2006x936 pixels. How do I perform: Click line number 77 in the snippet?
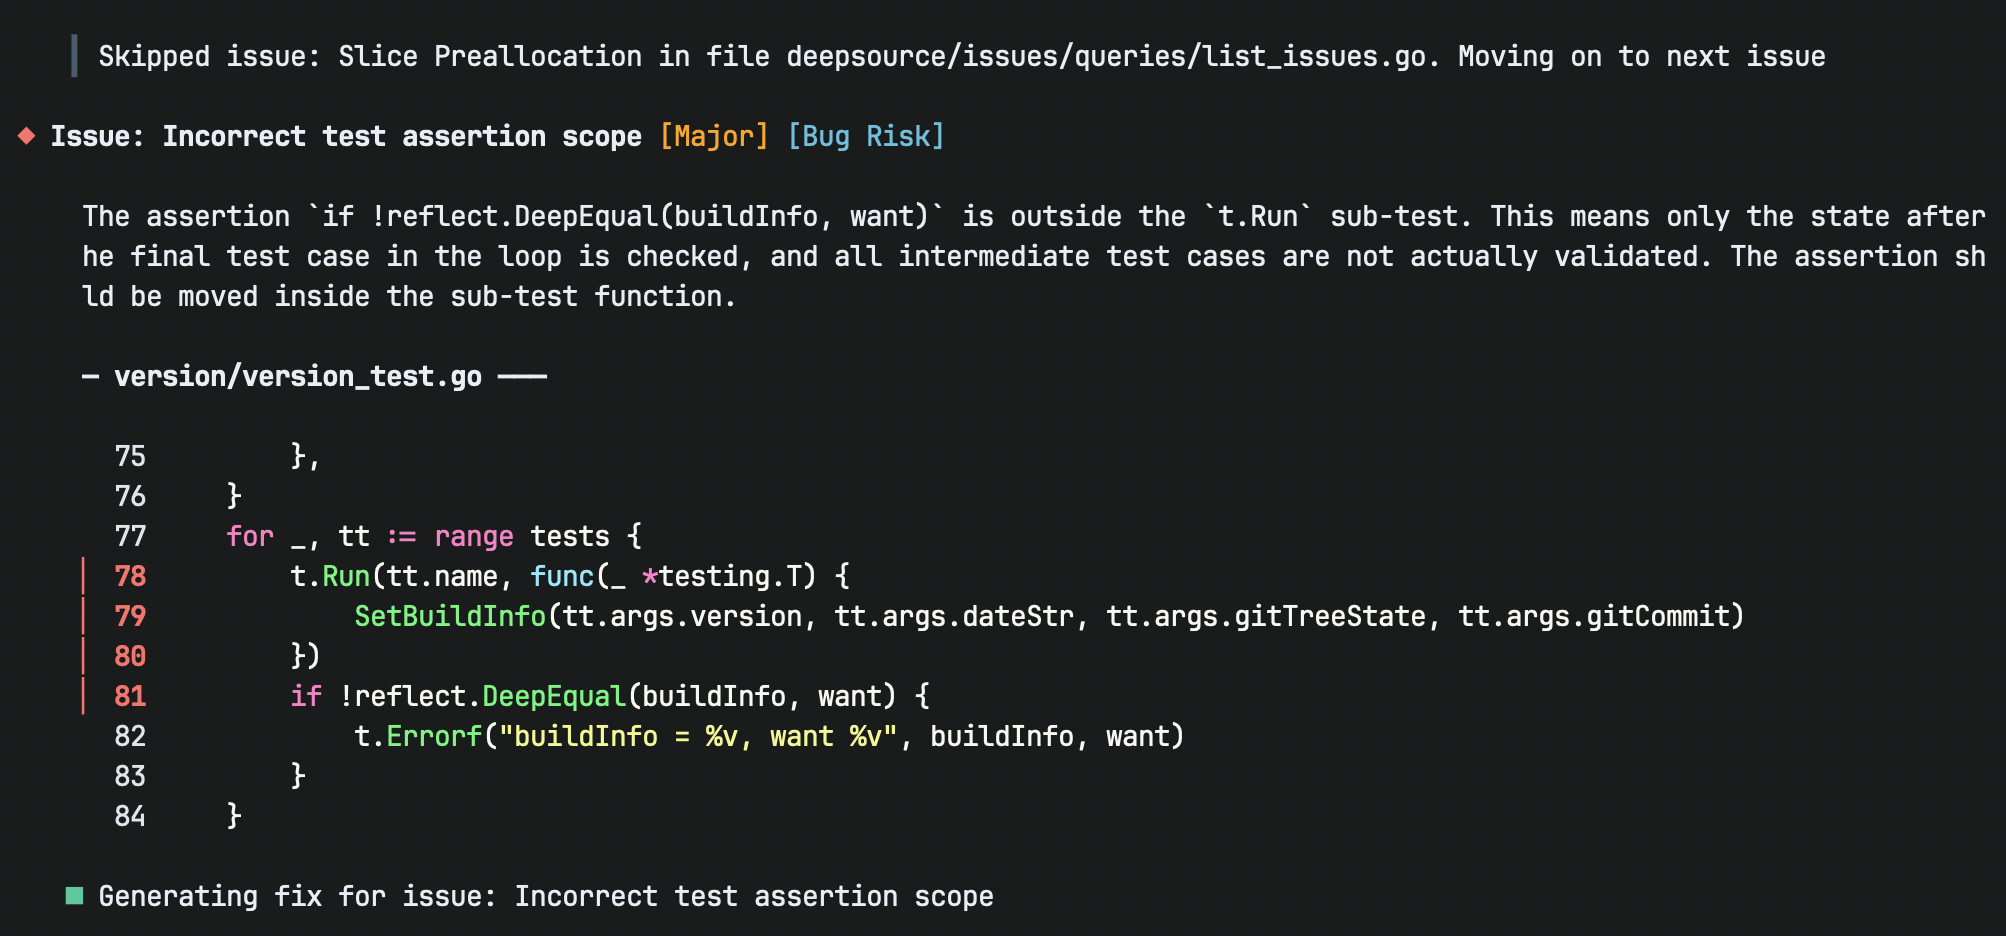[130, 536]
